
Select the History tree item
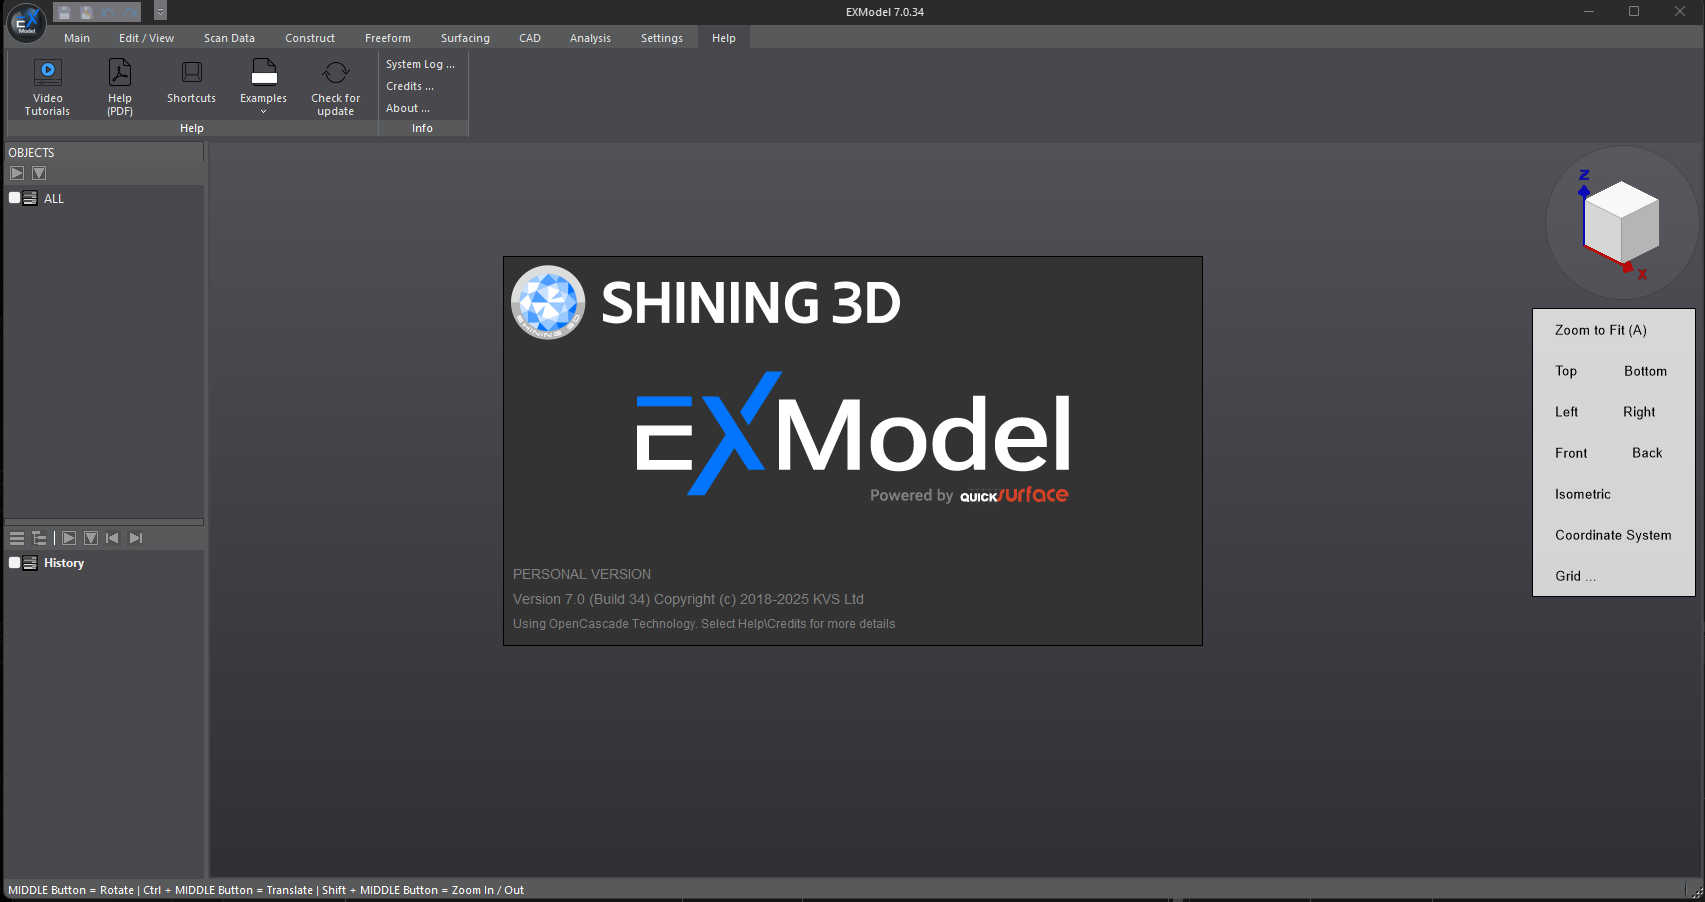point(64,563)
